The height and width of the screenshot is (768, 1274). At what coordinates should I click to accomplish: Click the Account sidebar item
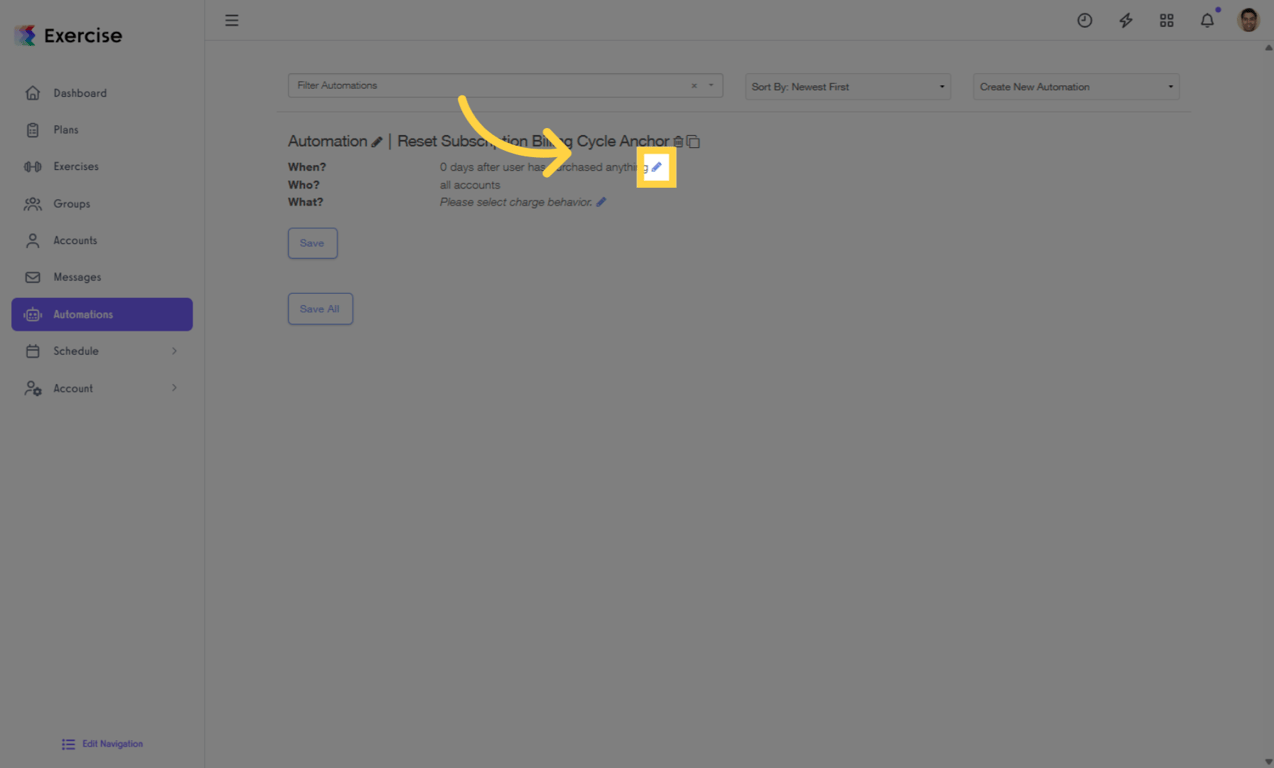(102, 388)
